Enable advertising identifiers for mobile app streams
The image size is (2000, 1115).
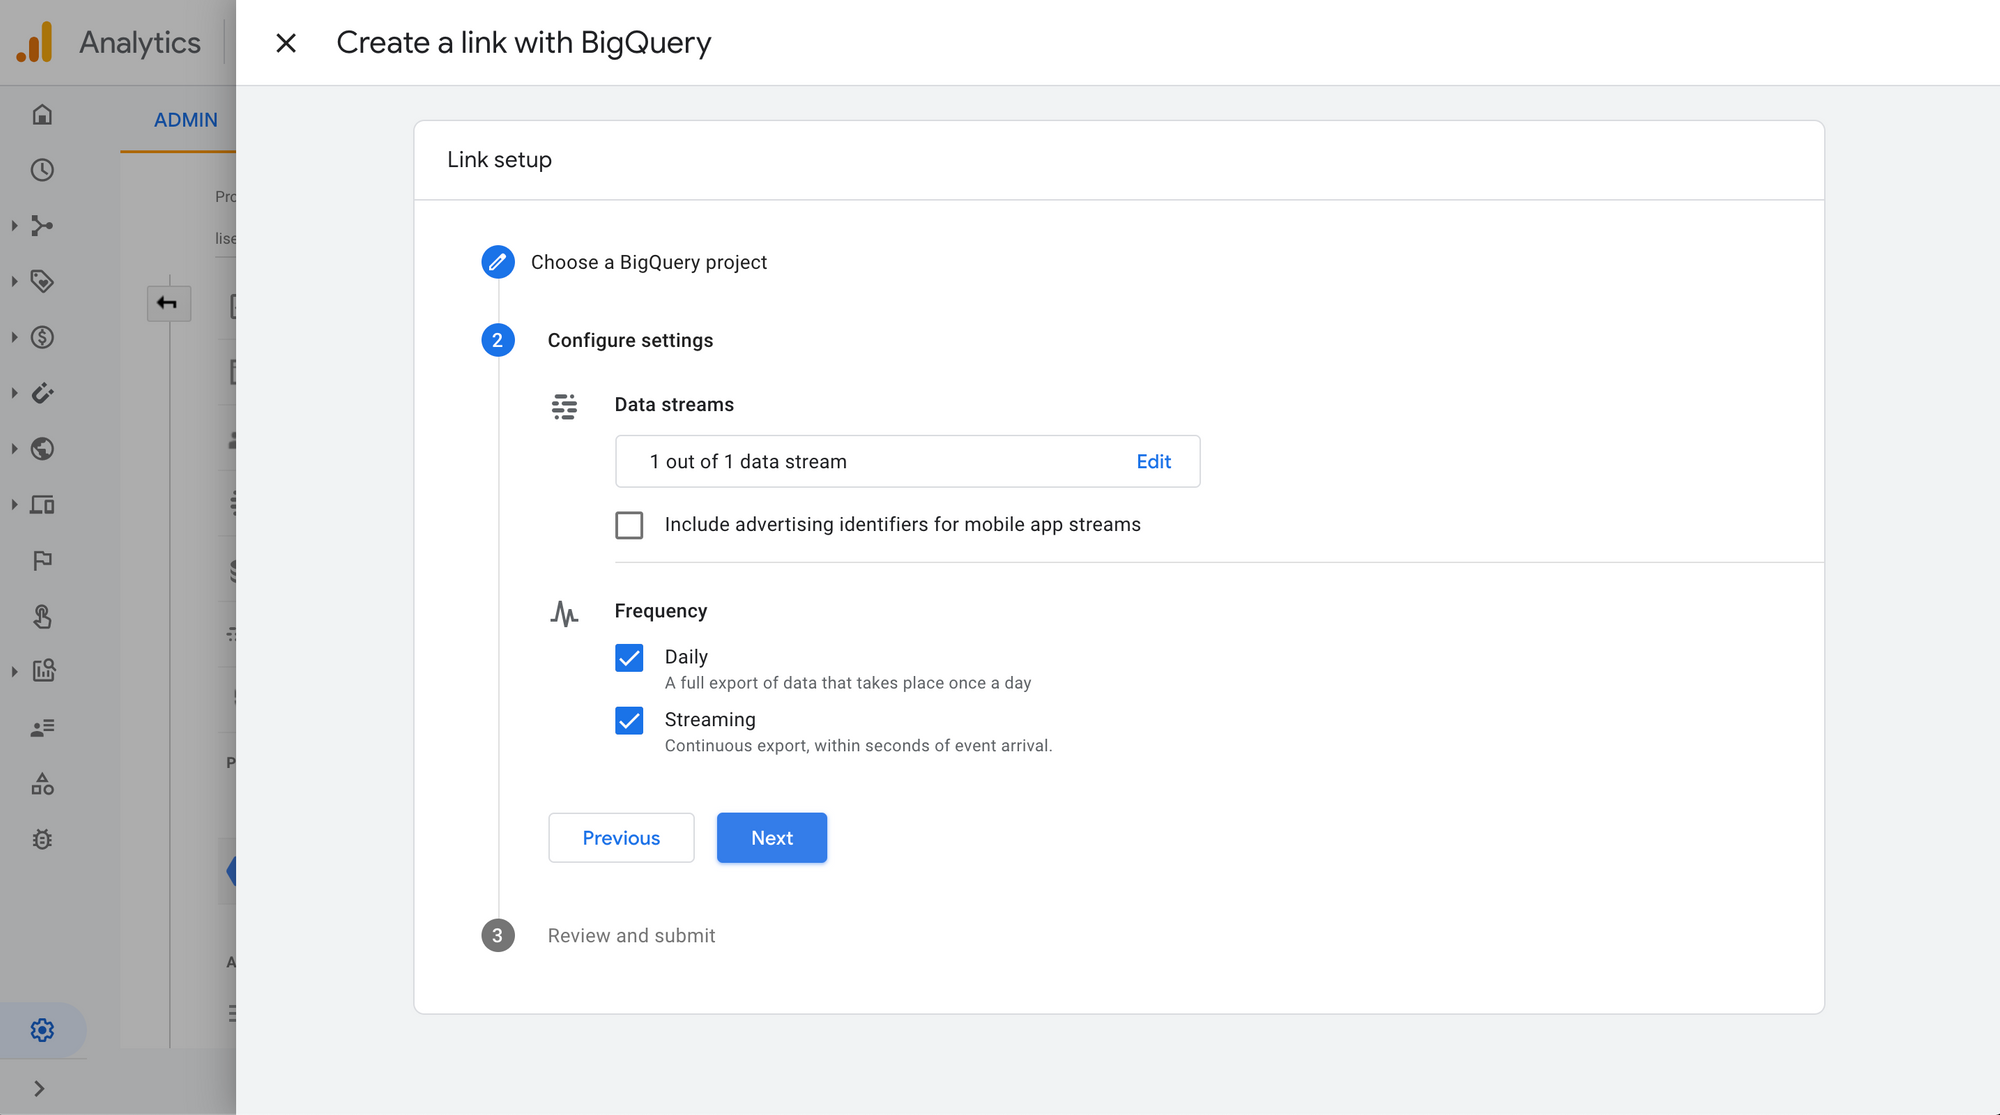[x=629, y=525]
